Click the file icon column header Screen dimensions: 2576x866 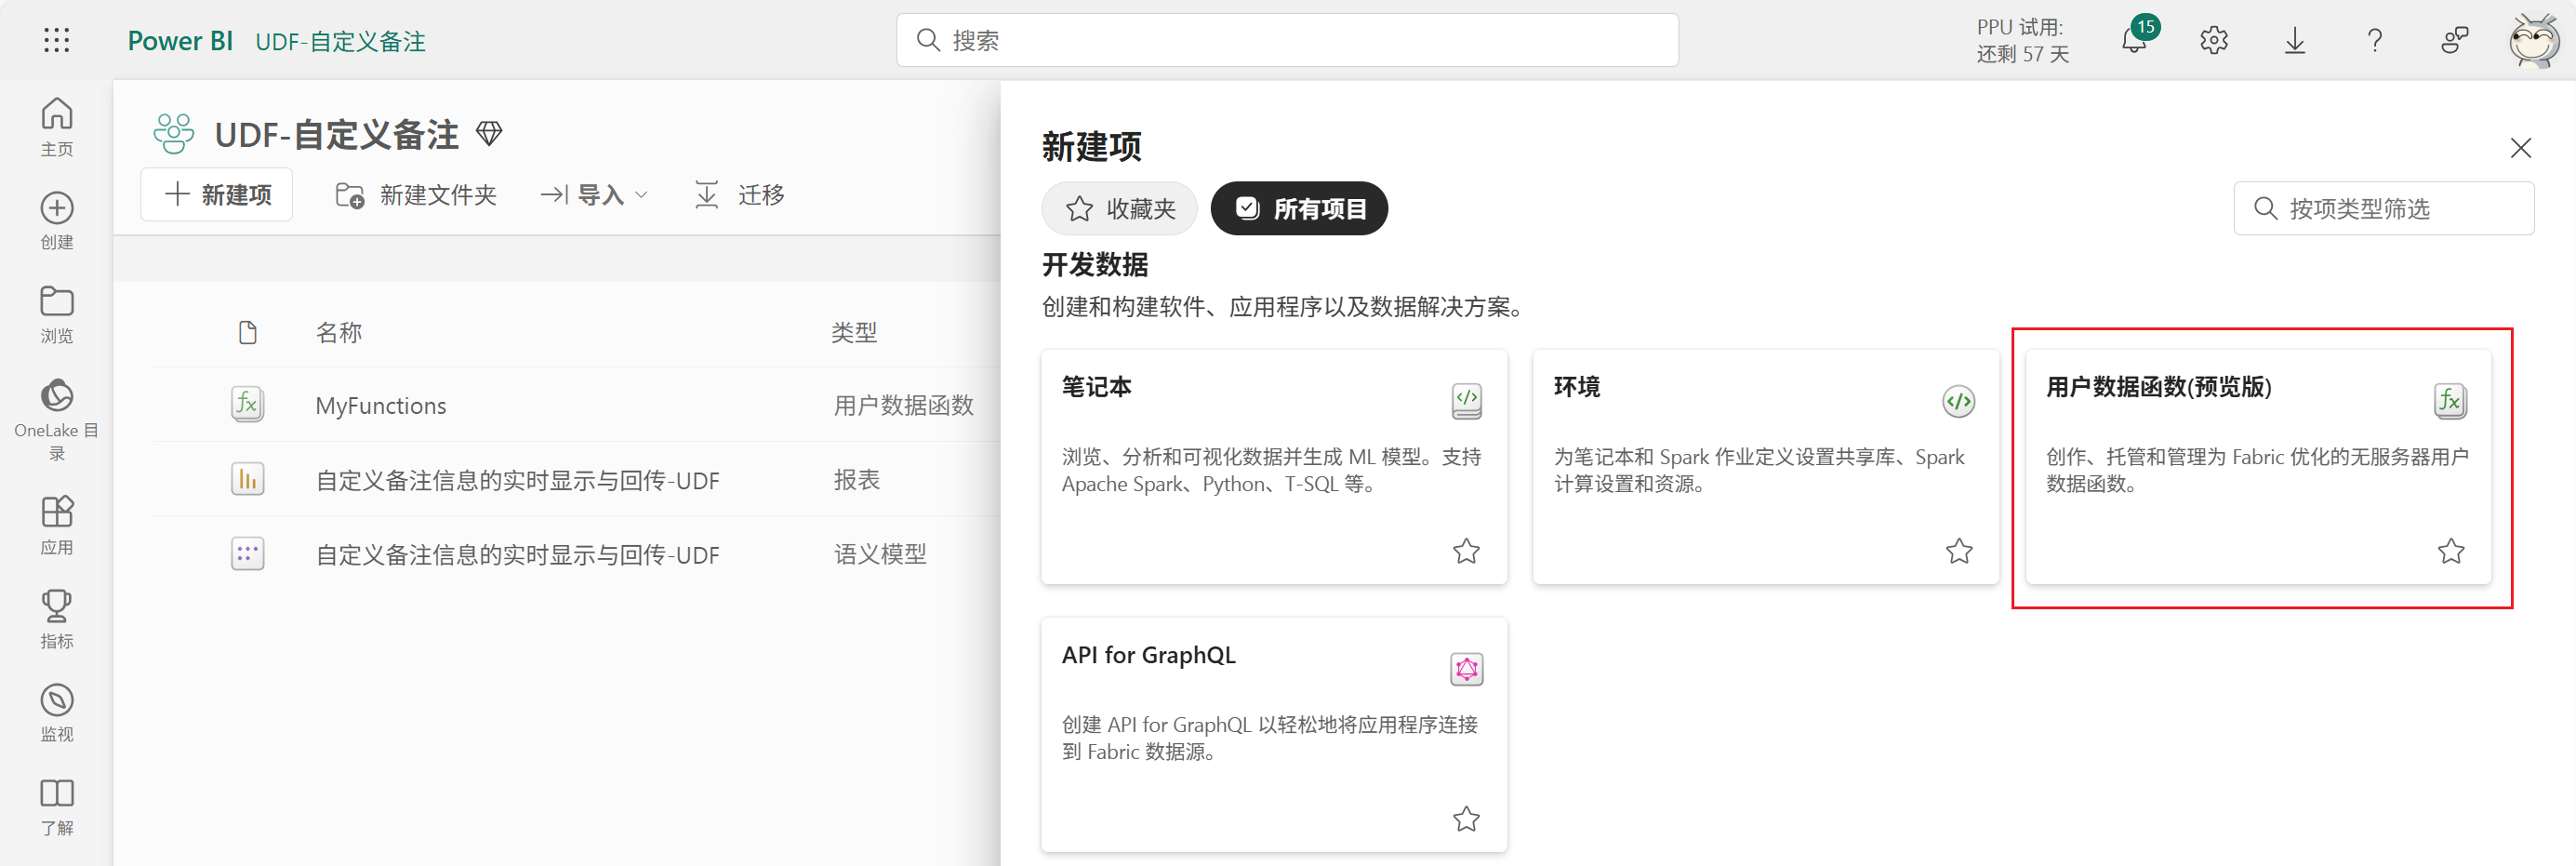click(248, 332)
